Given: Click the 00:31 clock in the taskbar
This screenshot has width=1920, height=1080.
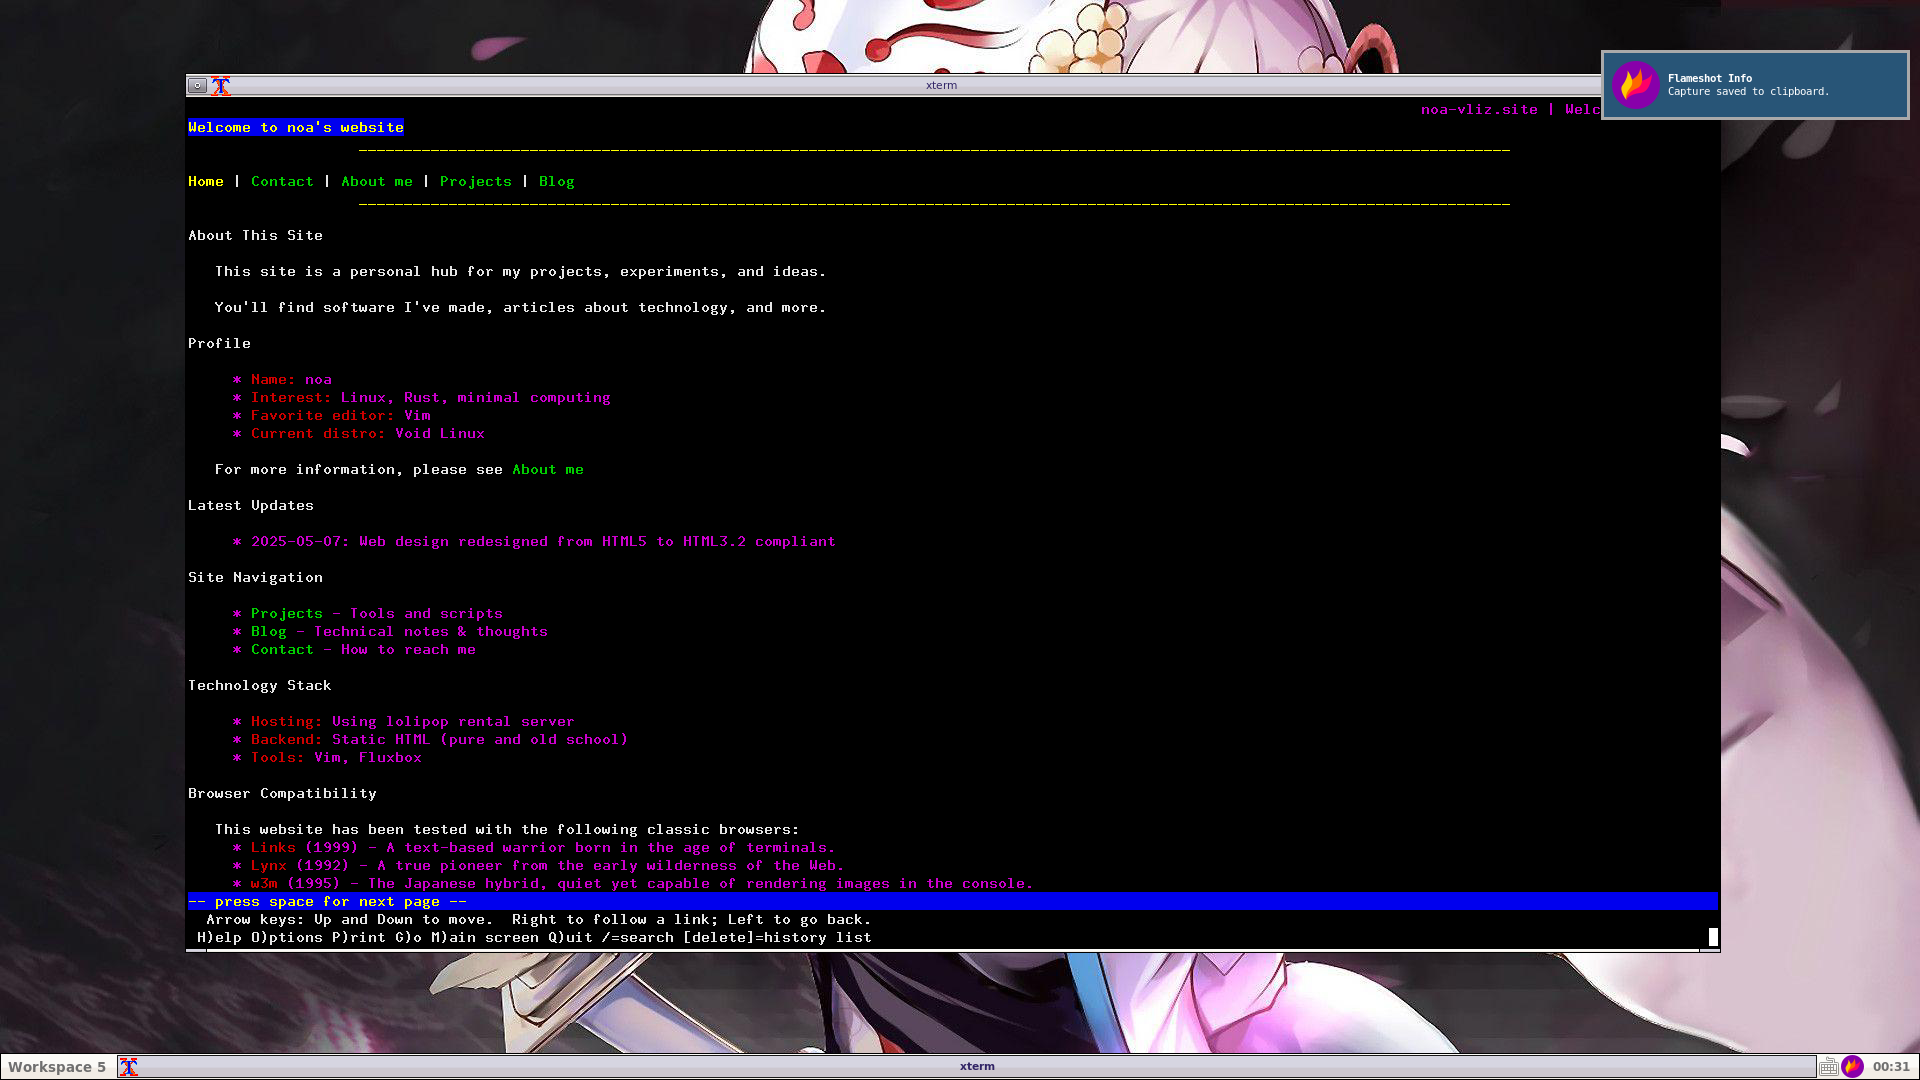Looking at the screenshot, I should pyautogui.click(x=1891, y=1066).
